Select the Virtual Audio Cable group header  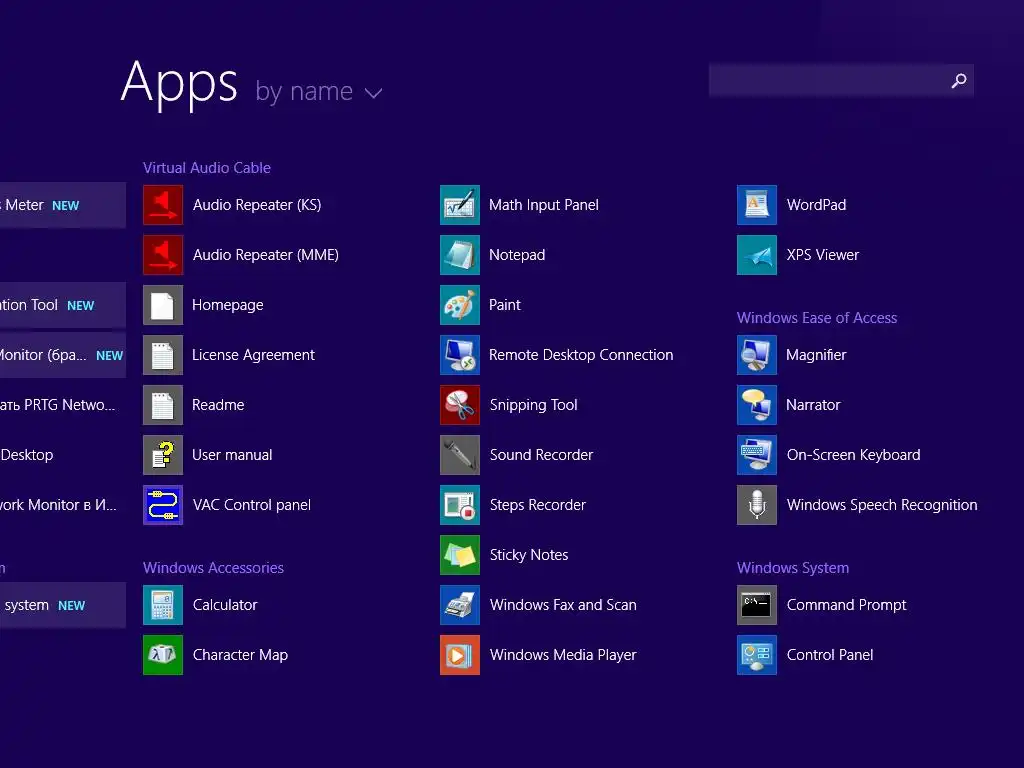(x=207, y=168)
